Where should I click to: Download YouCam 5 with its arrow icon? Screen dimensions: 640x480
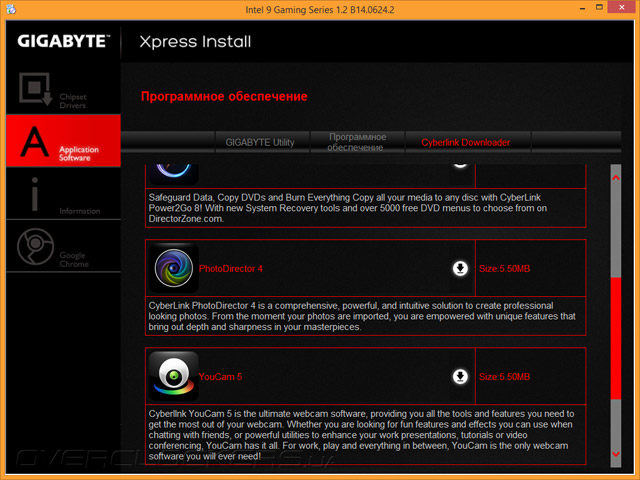pos(460,377)
